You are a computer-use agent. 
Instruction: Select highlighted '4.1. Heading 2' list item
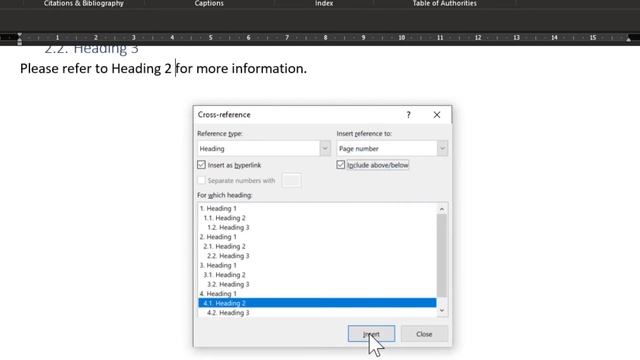pyautogui.click(x=317, y=303)
